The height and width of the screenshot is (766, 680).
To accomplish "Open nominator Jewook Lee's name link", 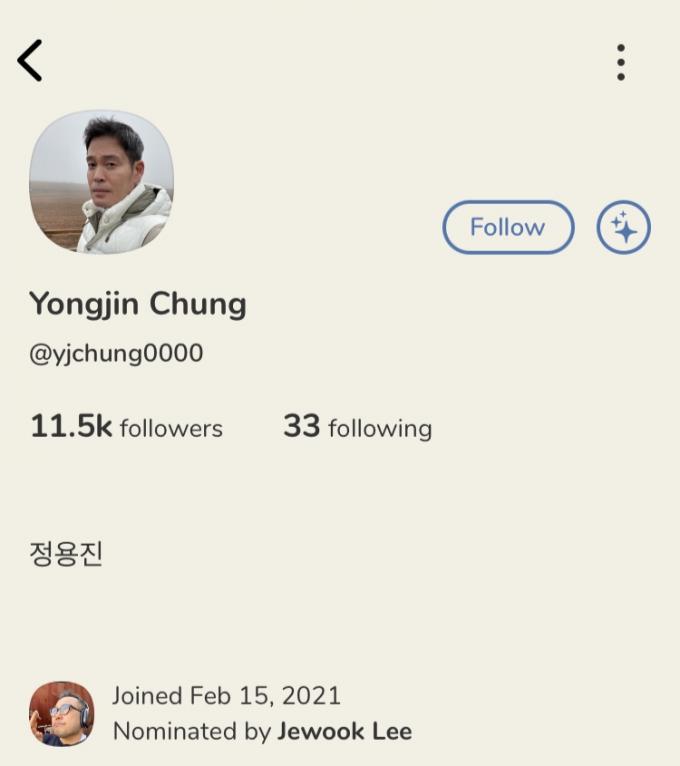I will coord(344,731).
